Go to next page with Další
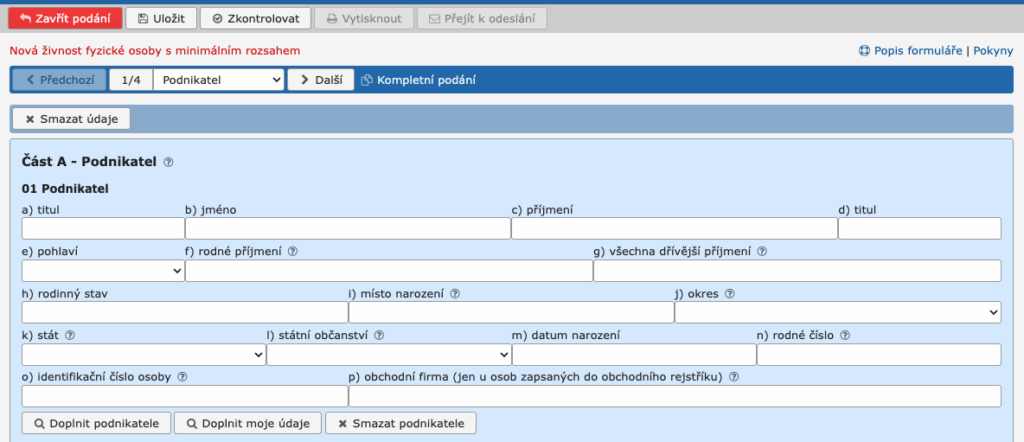1024x442 pixels. click(x=320, y=80)
